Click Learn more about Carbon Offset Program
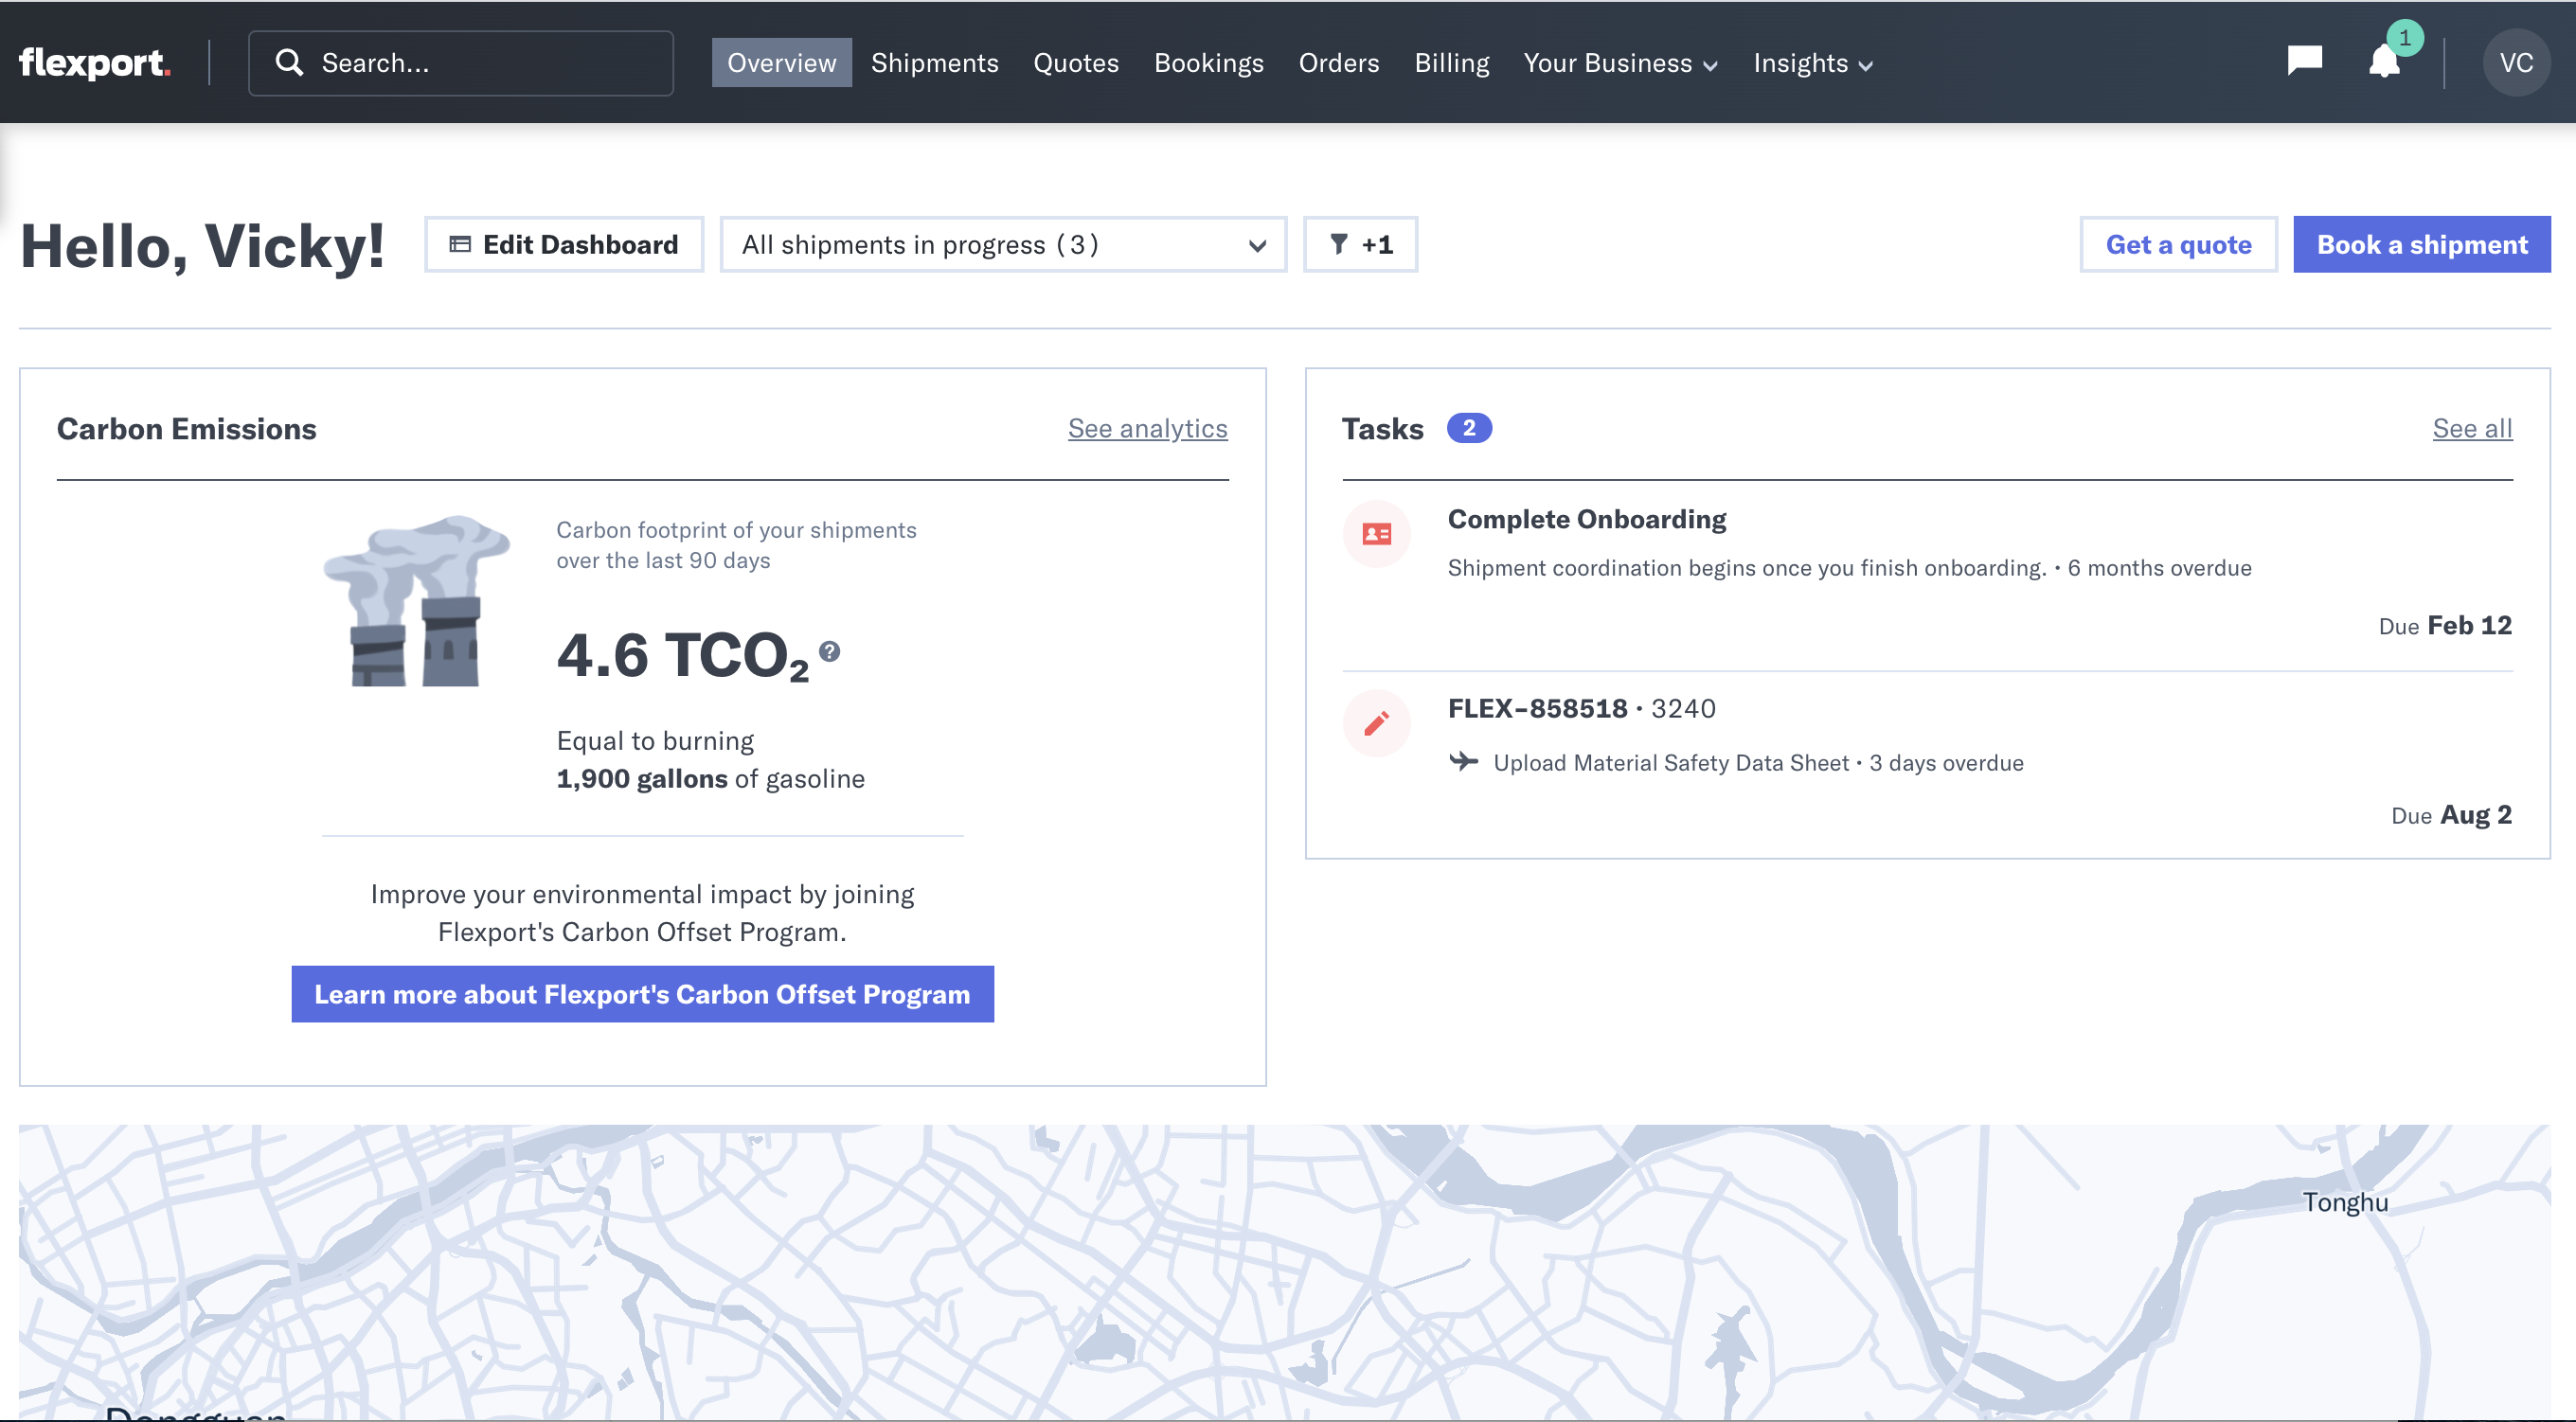2576x1422 pixels. (x=643, y=991)
